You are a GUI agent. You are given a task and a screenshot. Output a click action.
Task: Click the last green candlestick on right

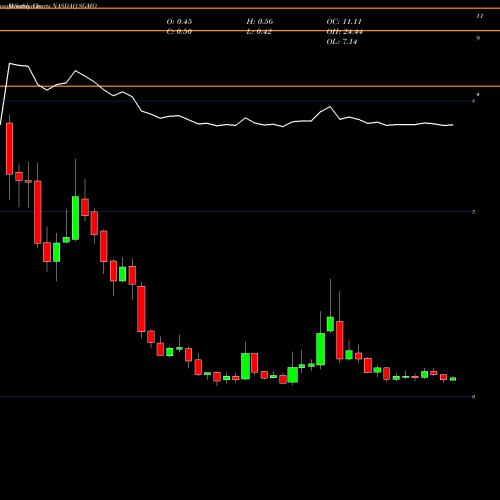453,379
